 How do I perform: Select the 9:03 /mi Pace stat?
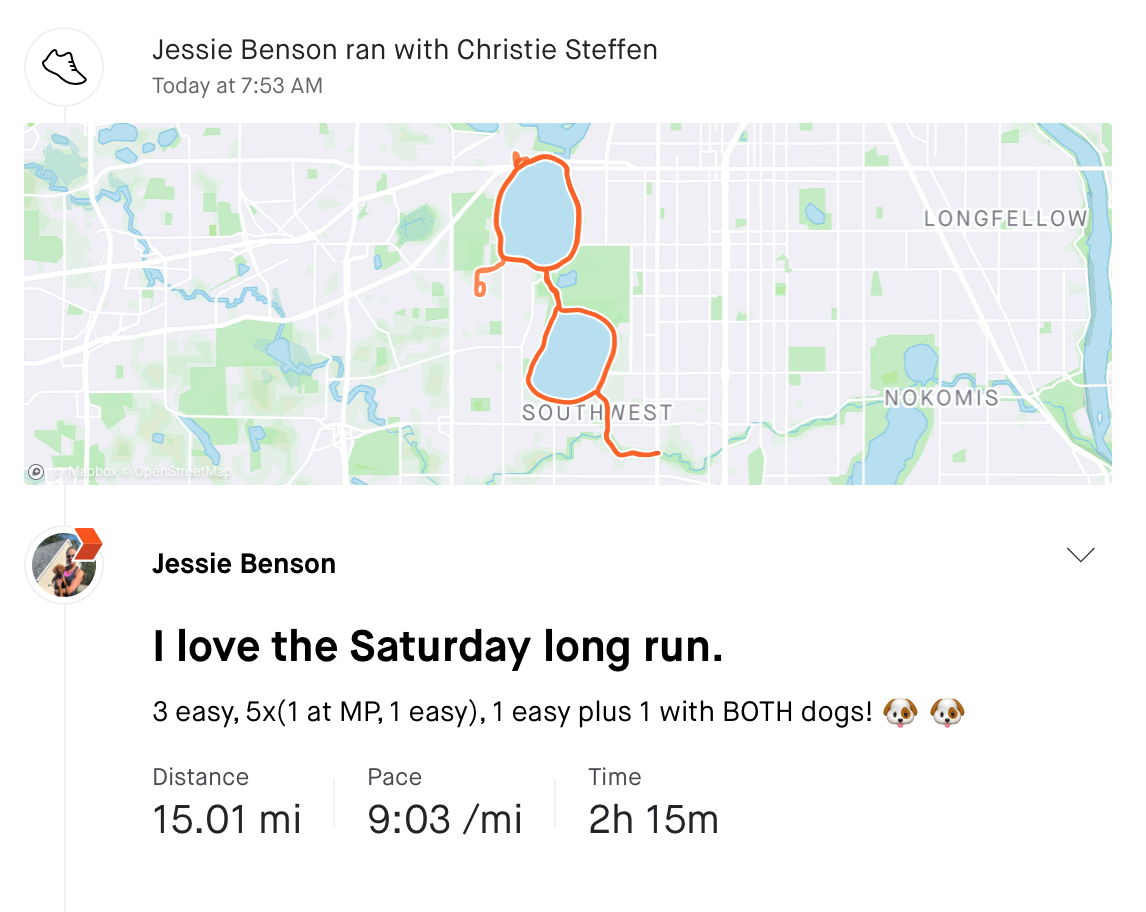click(445, 819)
